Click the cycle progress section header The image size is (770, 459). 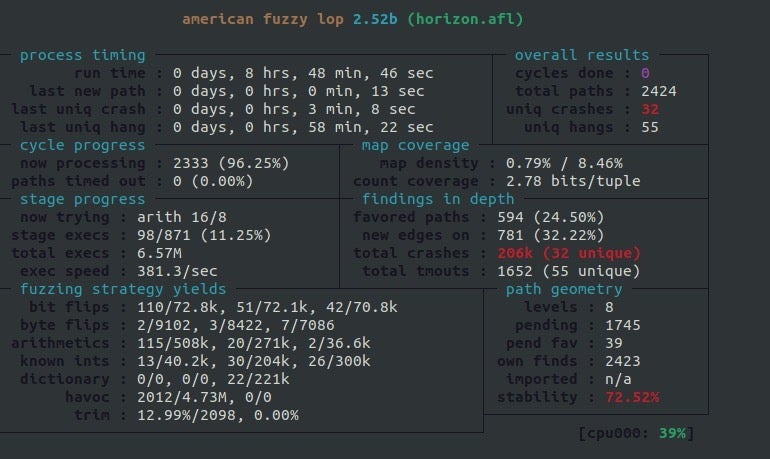82,145
